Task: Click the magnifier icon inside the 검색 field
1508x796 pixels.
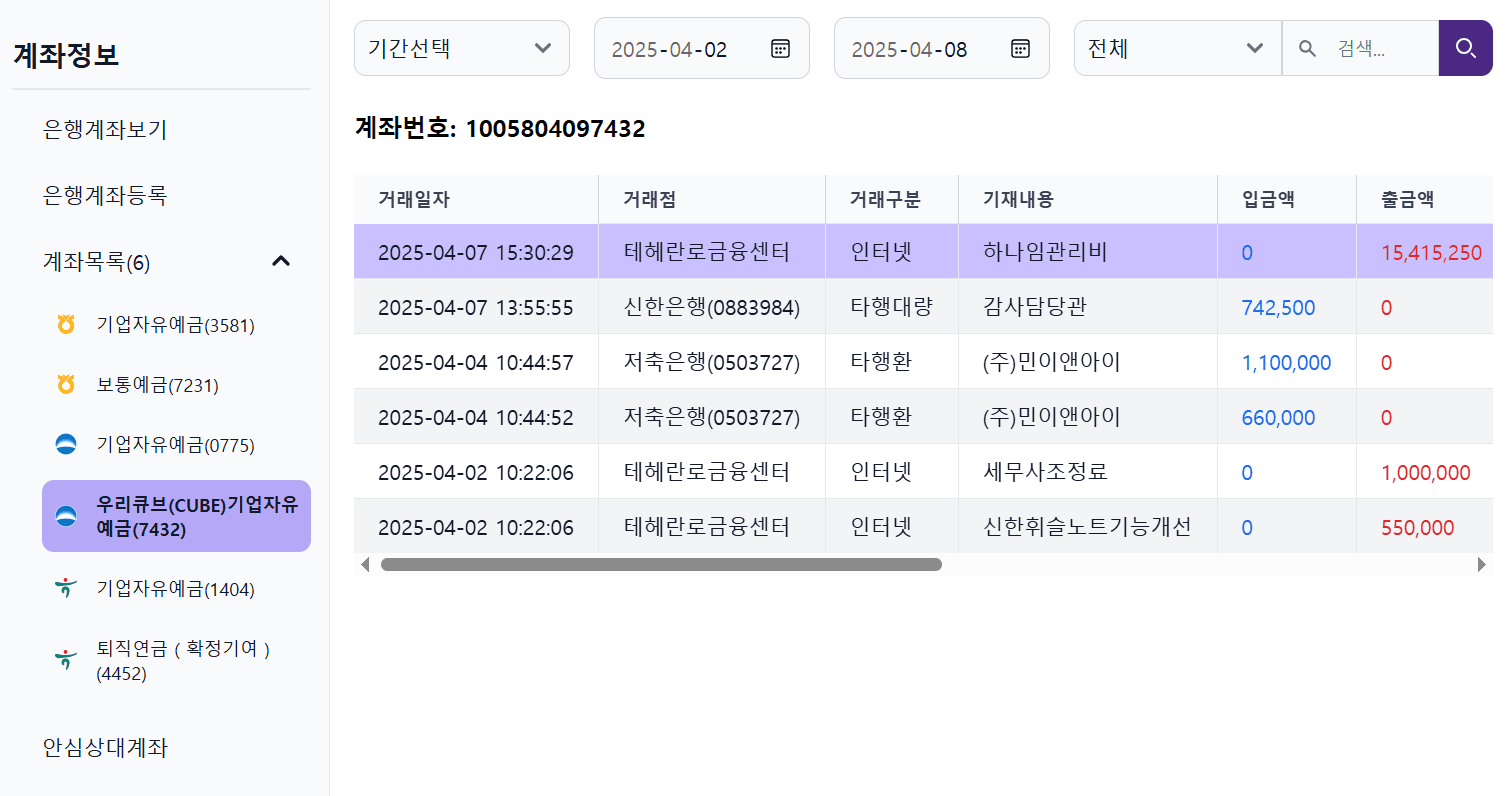Action: tap(1307, 47)
